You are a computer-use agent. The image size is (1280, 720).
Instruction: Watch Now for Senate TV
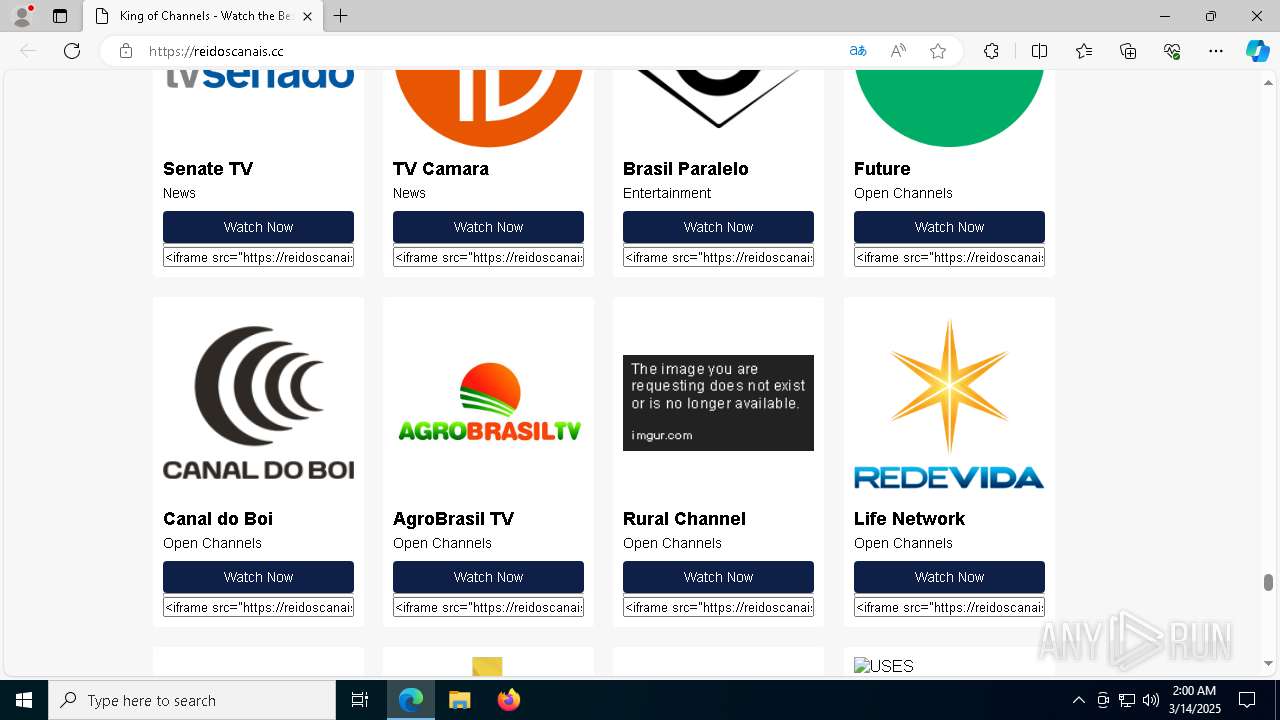(x=258, y=227)
